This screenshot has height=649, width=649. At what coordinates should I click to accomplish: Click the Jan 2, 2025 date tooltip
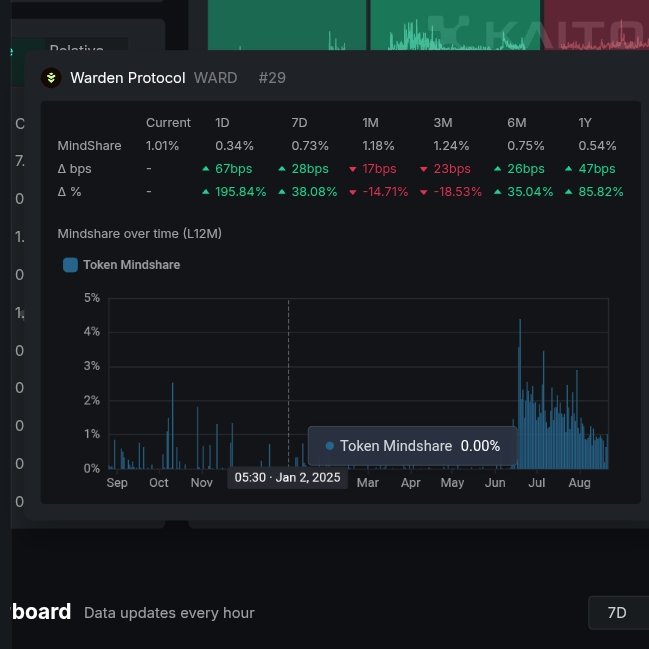[288, 478]
